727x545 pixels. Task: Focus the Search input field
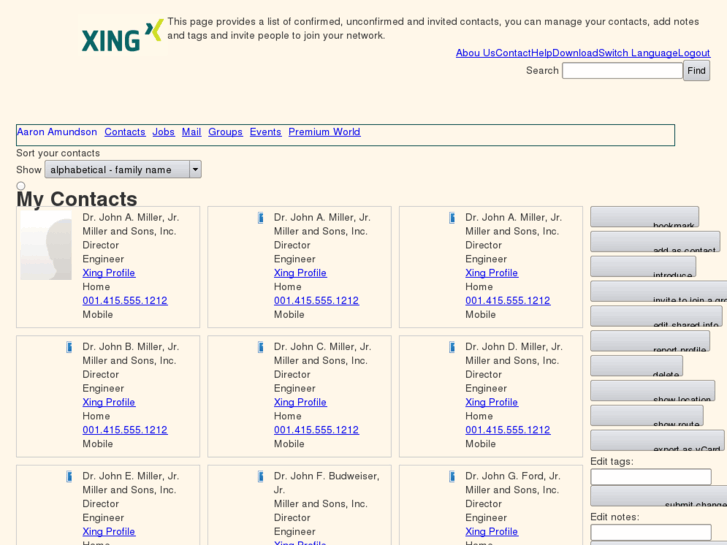[x=622, y=71]
